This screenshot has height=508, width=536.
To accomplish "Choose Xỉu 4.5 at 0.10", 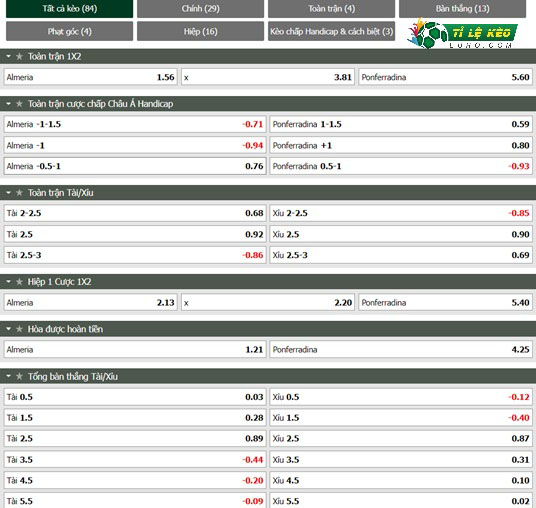I will click(x=401, y=480).
